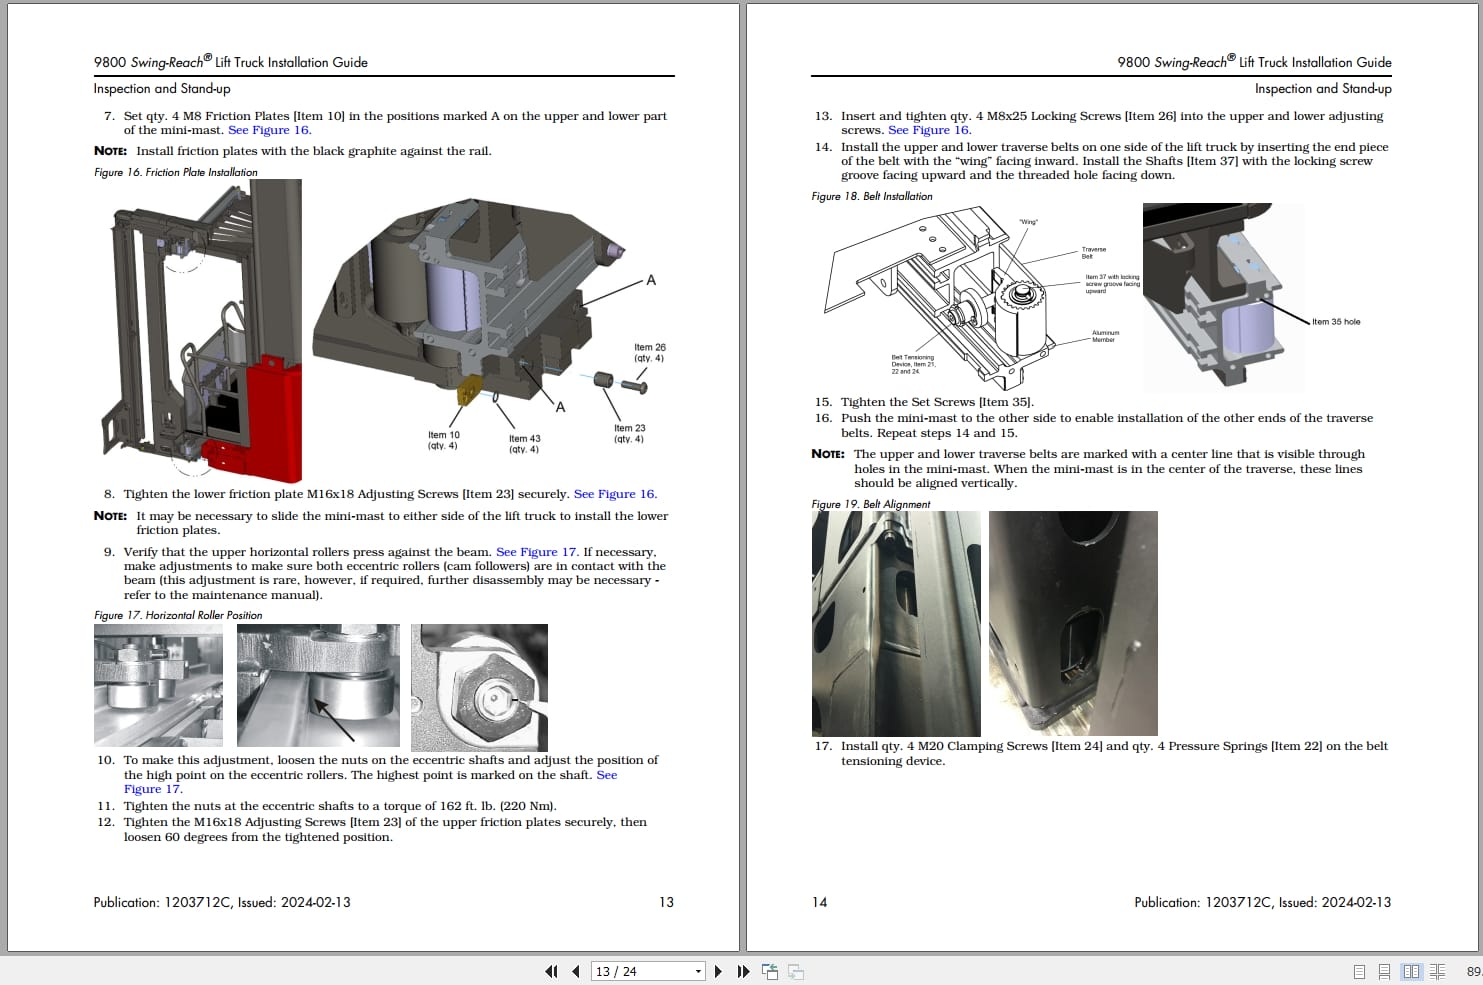Viewport: 1483px width, 985px height.
Task: Switch to single page layout
Action: pos(1359,971)
